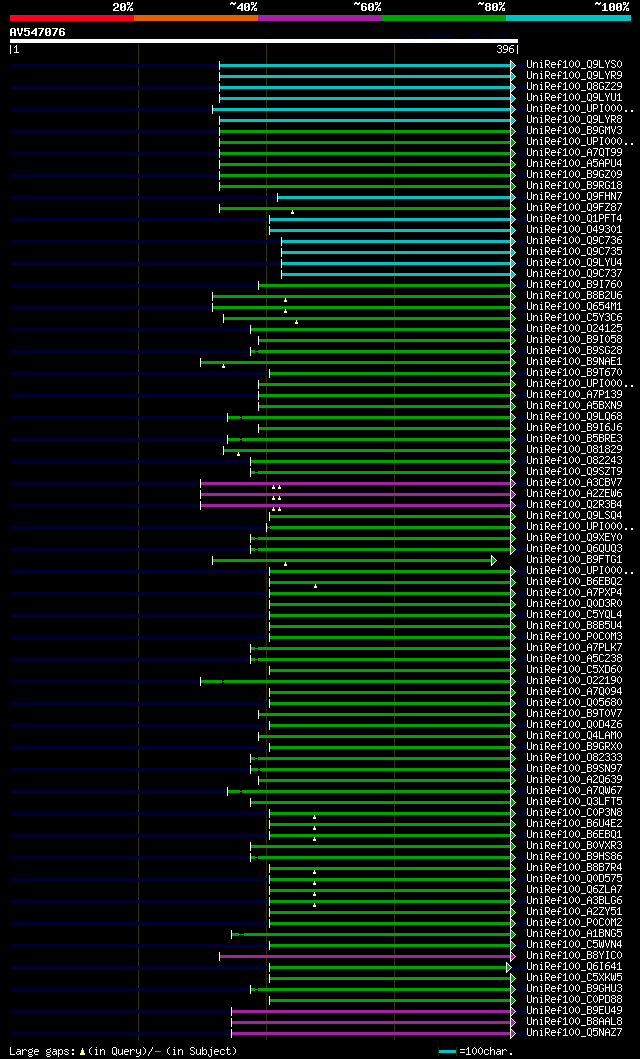The width and height of the screenshot is (640, 1059).
Task: Click the green ~80% identity legend segment
Action: coord(444,18)
